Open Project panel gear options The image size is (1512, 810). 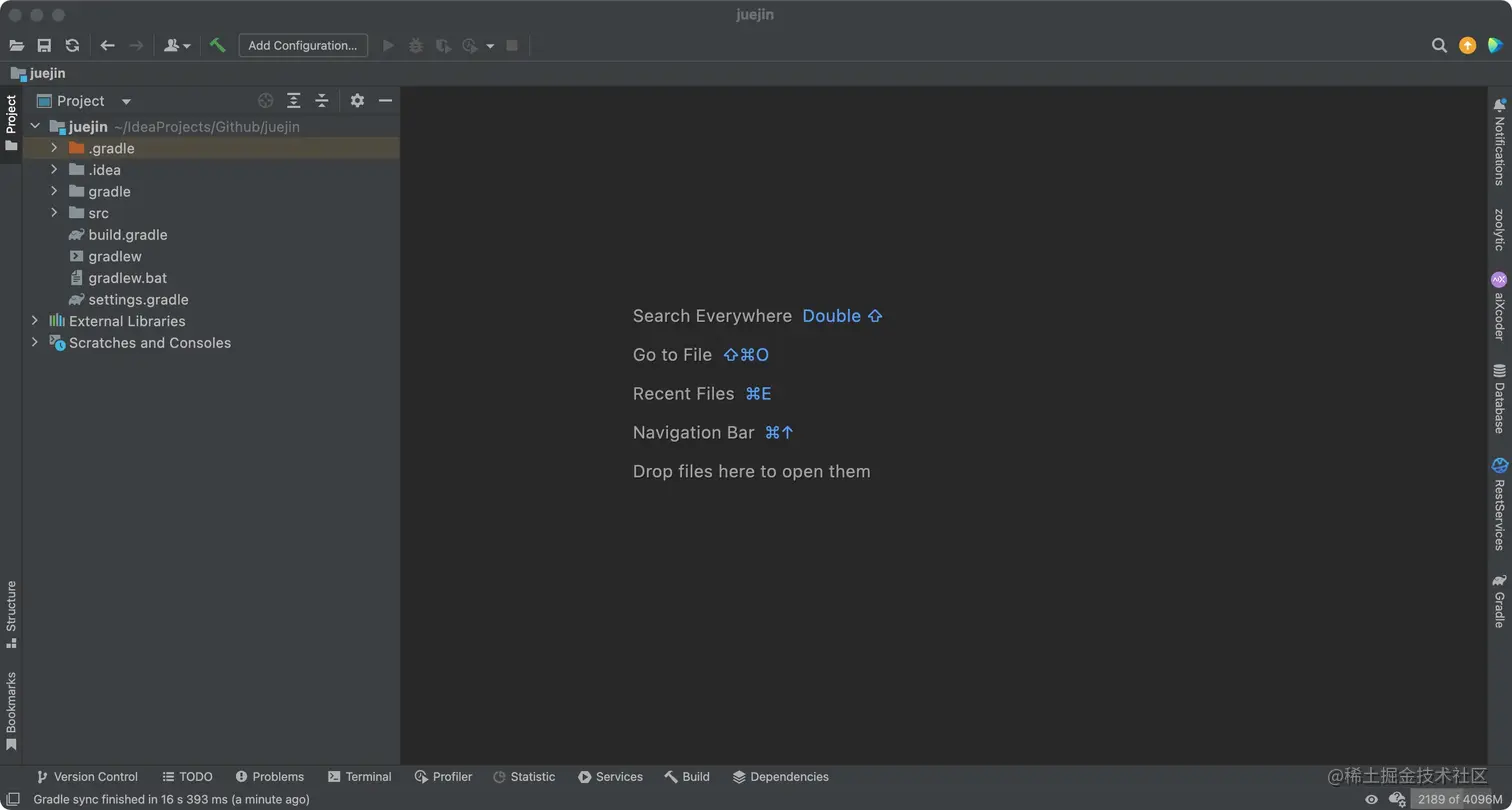pyautogui.click(x=357, y=100)
